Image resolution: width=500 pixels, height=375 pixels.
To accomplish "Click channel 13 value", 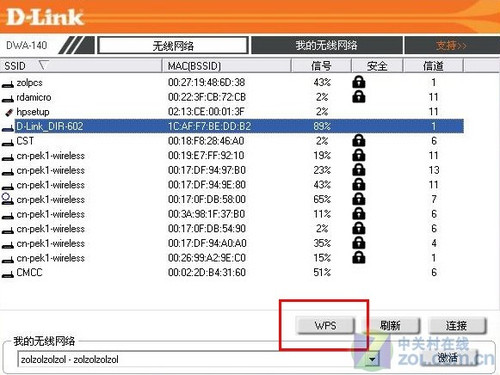I will [434, 170].
